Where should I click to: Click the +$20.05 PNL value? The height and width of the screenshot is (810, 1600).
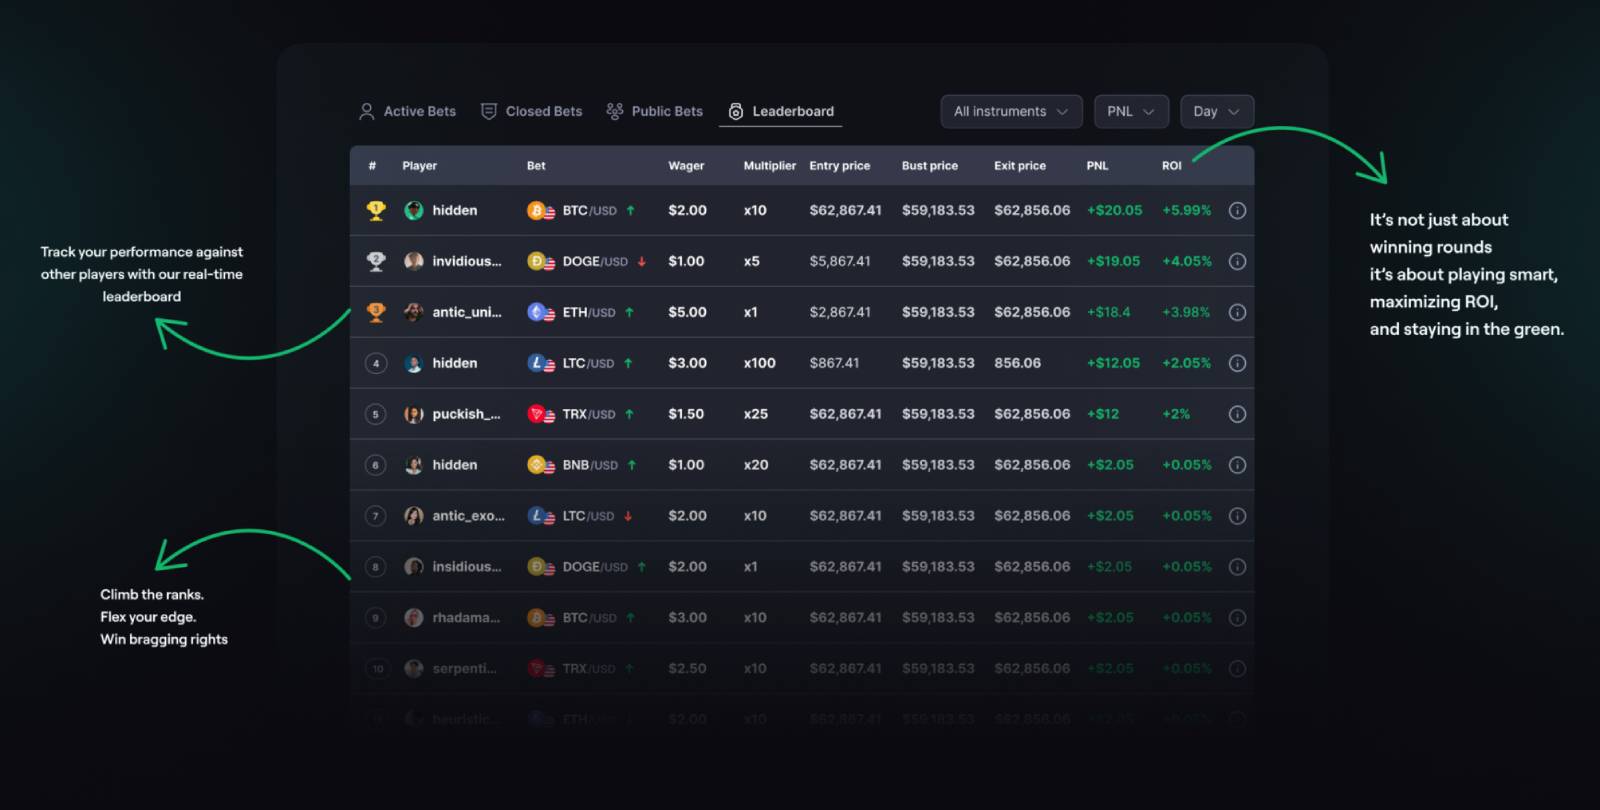1114,211
